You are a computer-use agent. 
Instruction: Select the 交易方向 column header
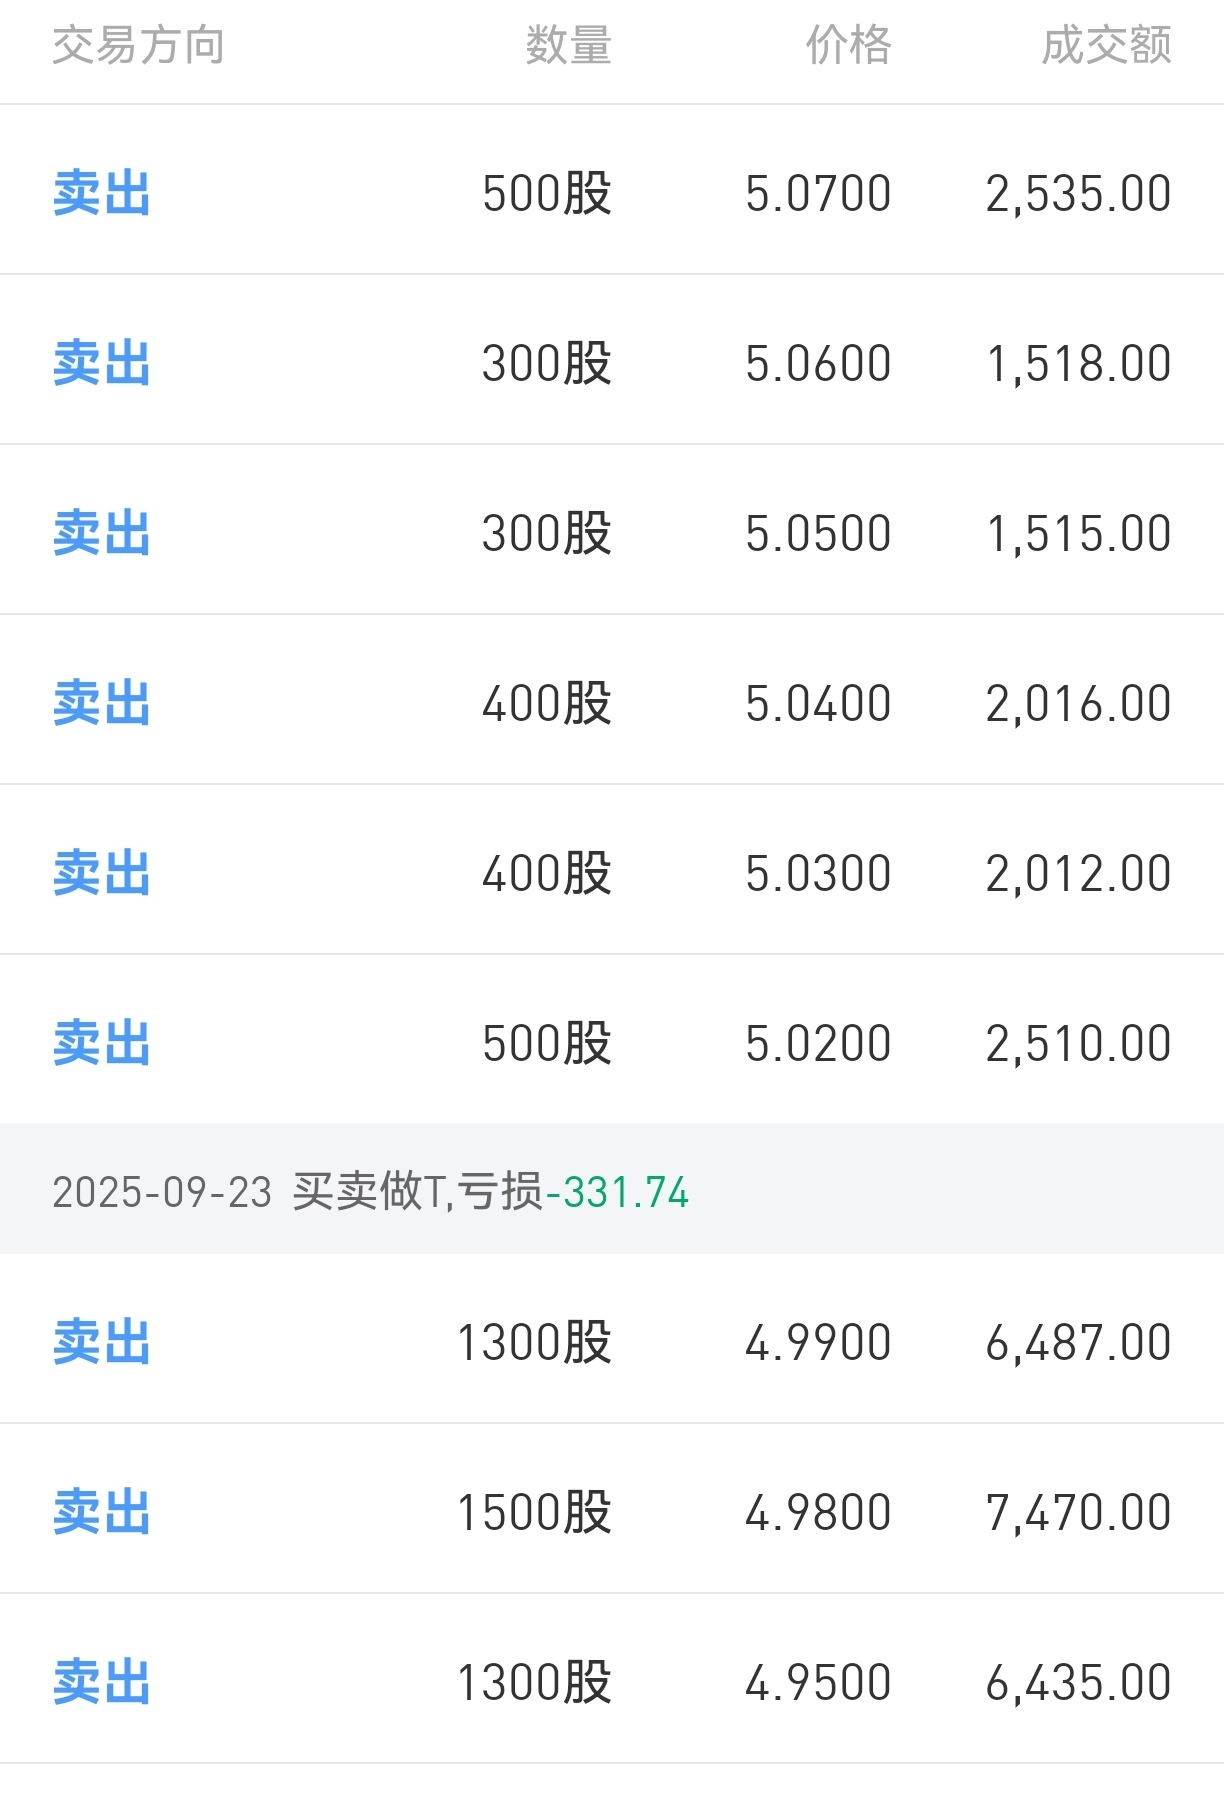point(138,46)
